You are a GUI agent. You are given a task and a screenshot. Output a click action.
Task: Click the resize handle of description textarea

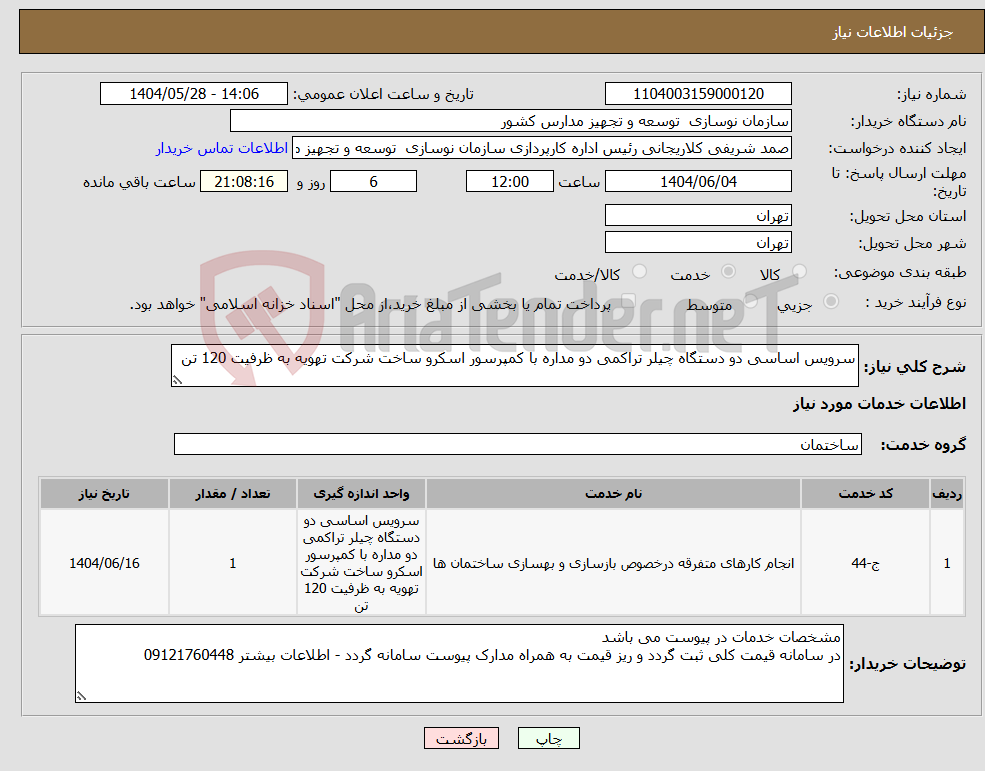177,380
